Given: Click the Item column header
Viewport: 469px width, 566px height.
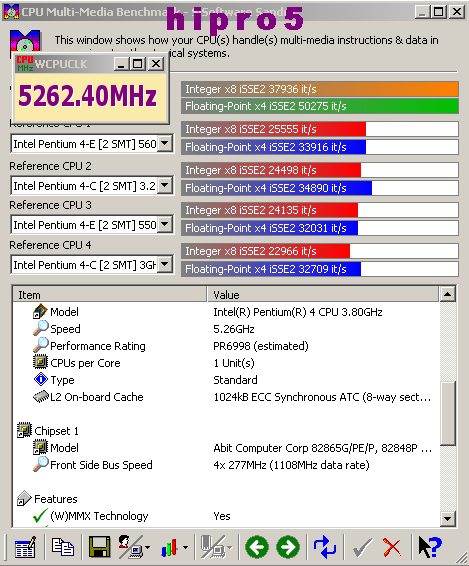Looking at the screenshot, I should tap(110, 295).
